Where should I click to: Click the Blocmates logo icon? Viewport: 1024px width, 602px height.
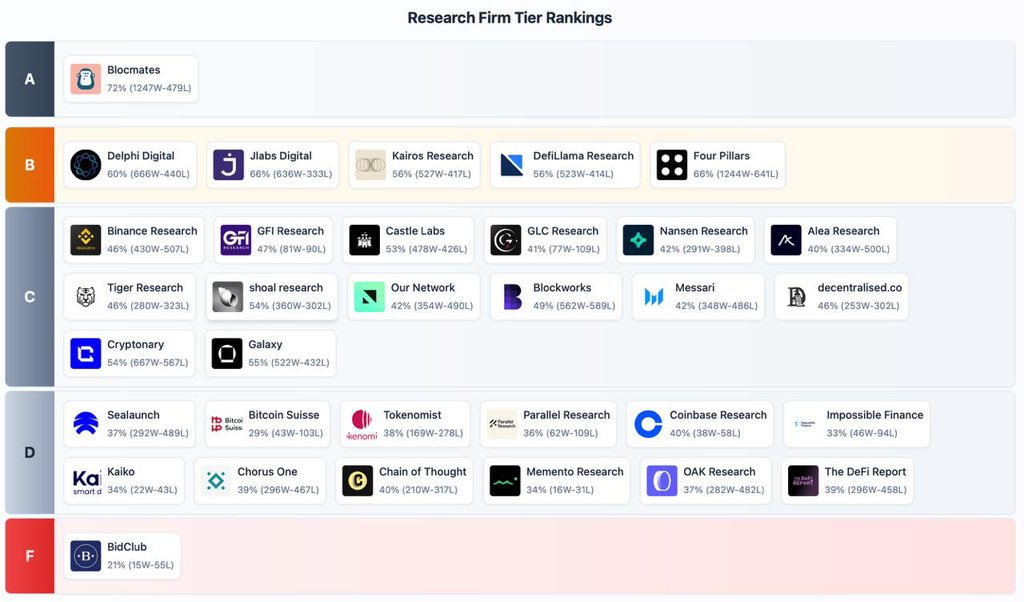[x=86, y=79]
